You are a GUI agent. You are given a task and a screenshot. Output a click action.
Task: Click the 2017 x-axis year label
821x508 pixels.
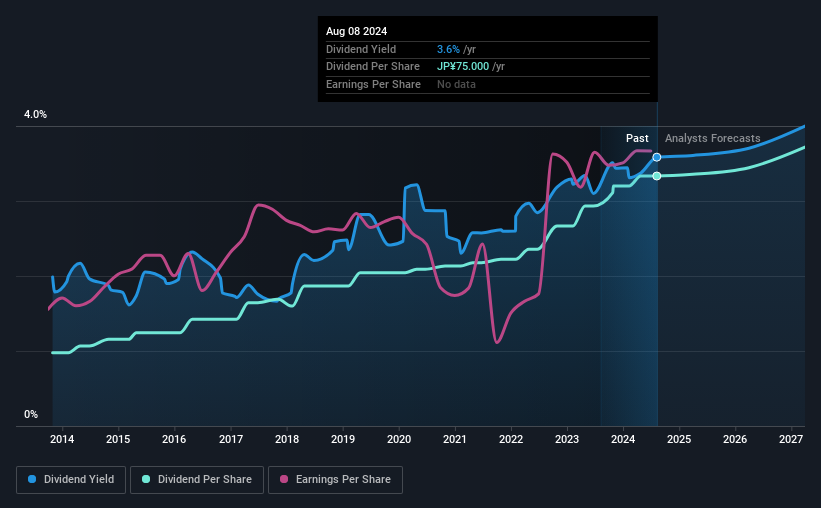[x=230, y=439]
